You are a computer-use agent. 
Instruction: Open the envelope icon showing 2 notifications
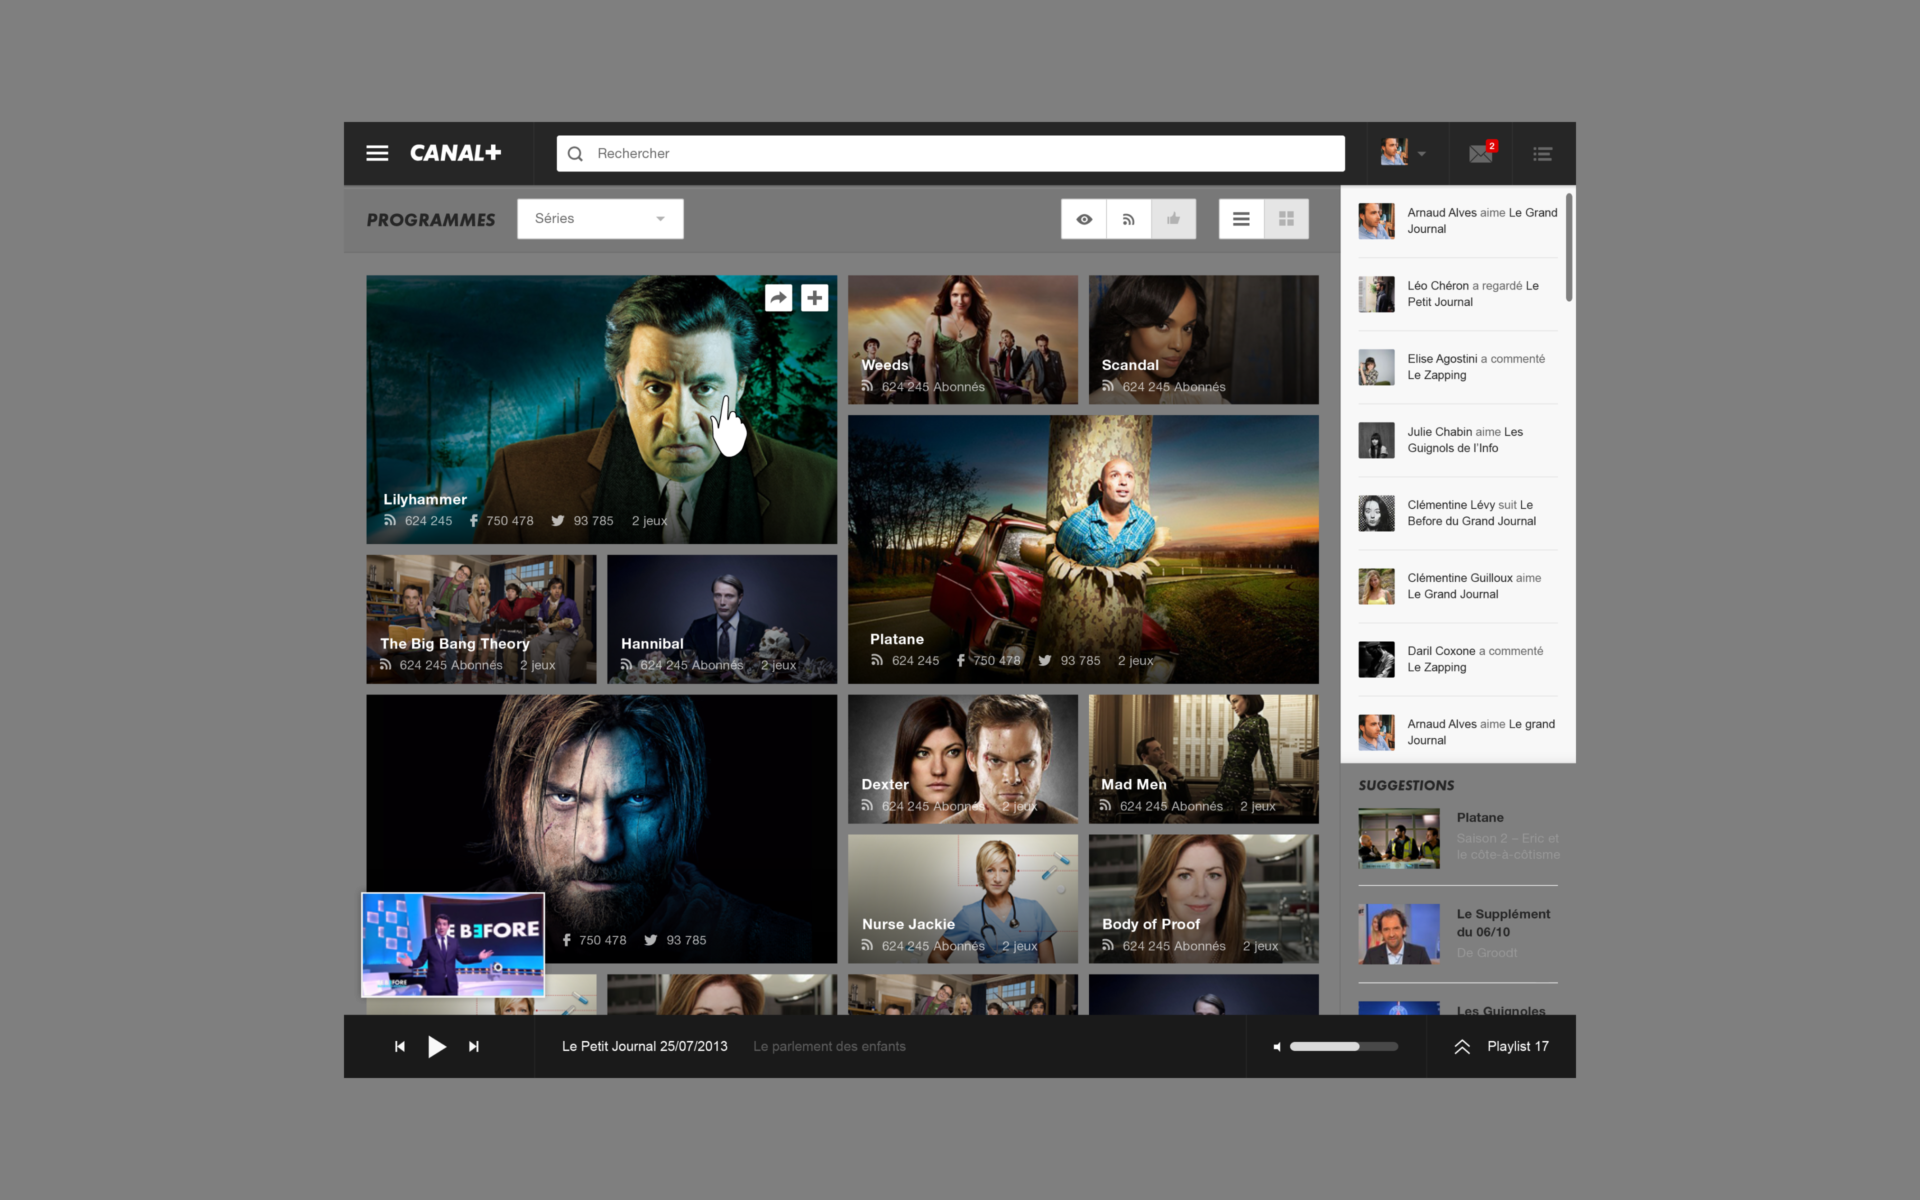1481,153
